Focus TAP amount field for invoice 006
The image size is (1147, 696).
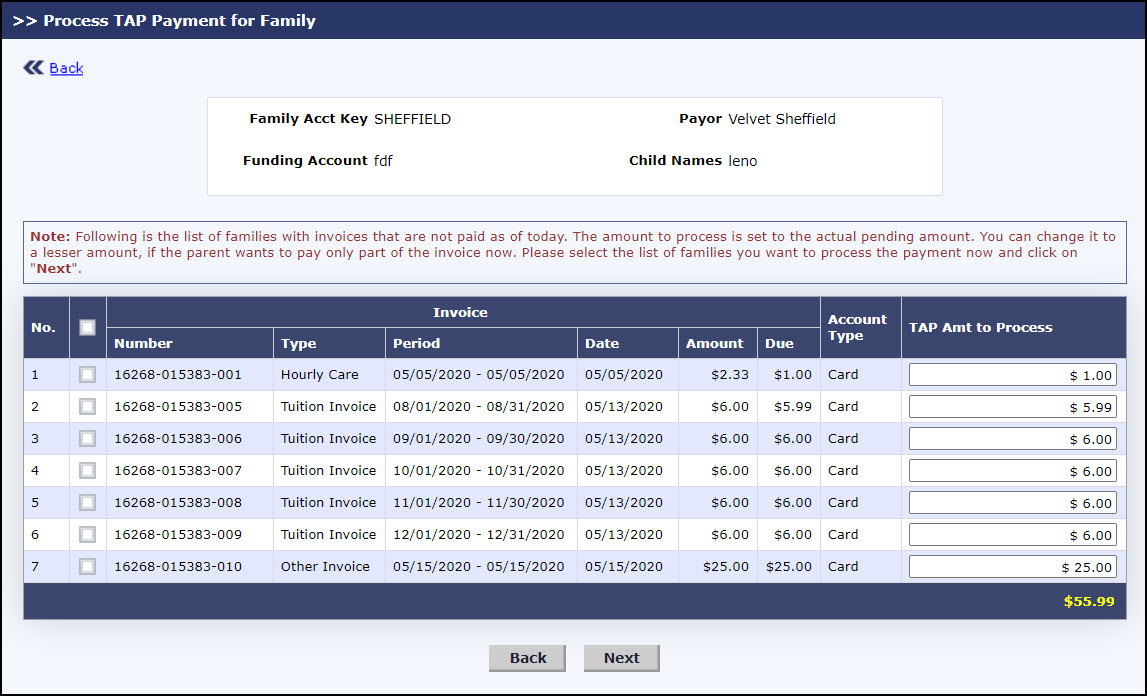pyautogui.click(x=1012, y=439)
